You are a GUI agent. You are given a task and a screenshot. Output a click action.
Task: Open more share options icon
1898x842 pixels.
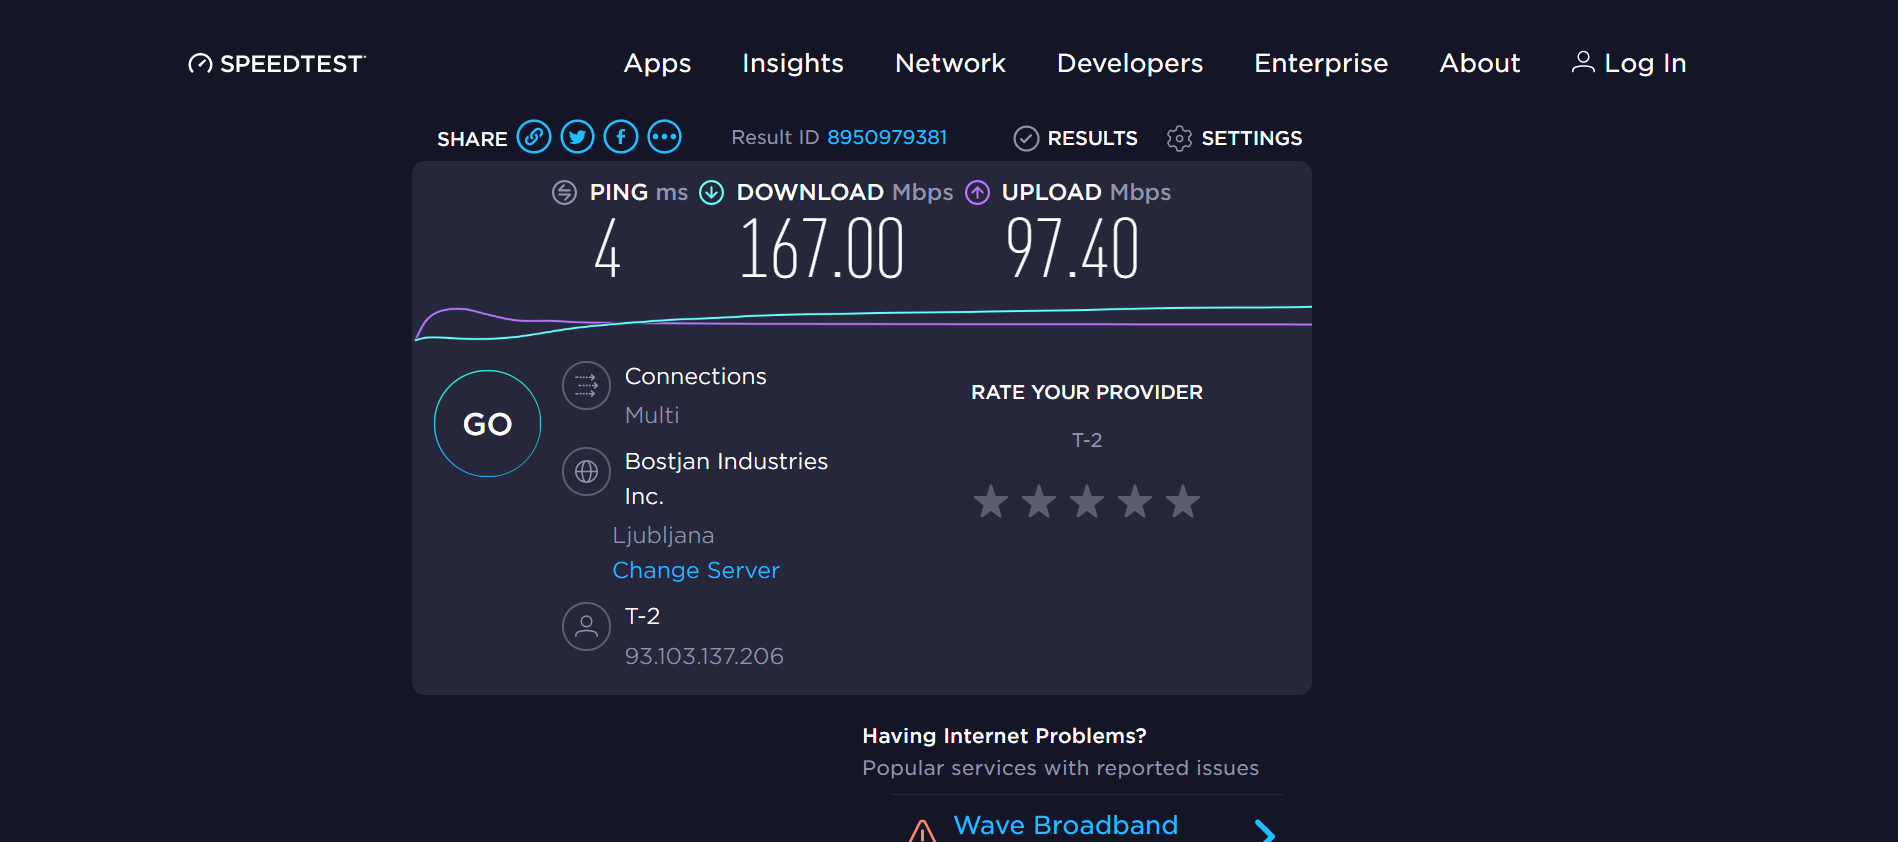pos(664,136)
